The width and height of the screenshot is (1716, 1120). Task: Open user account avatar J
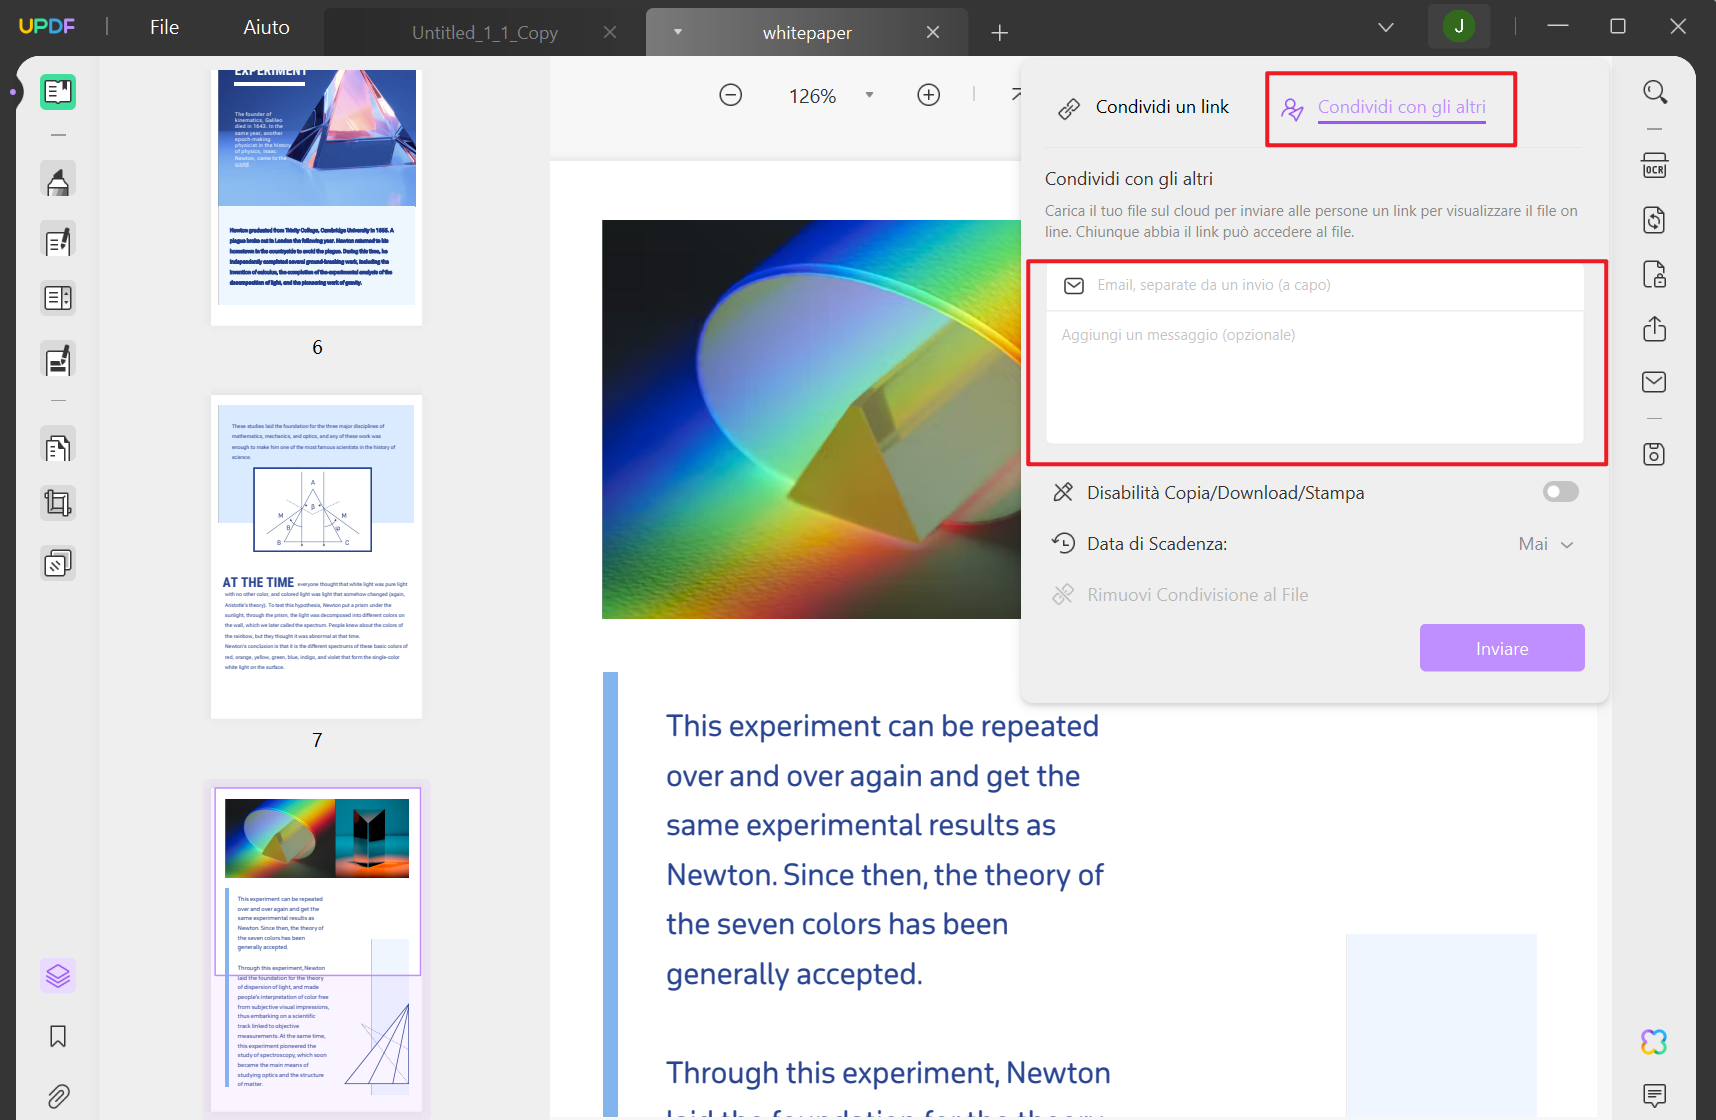point(1459,26)
